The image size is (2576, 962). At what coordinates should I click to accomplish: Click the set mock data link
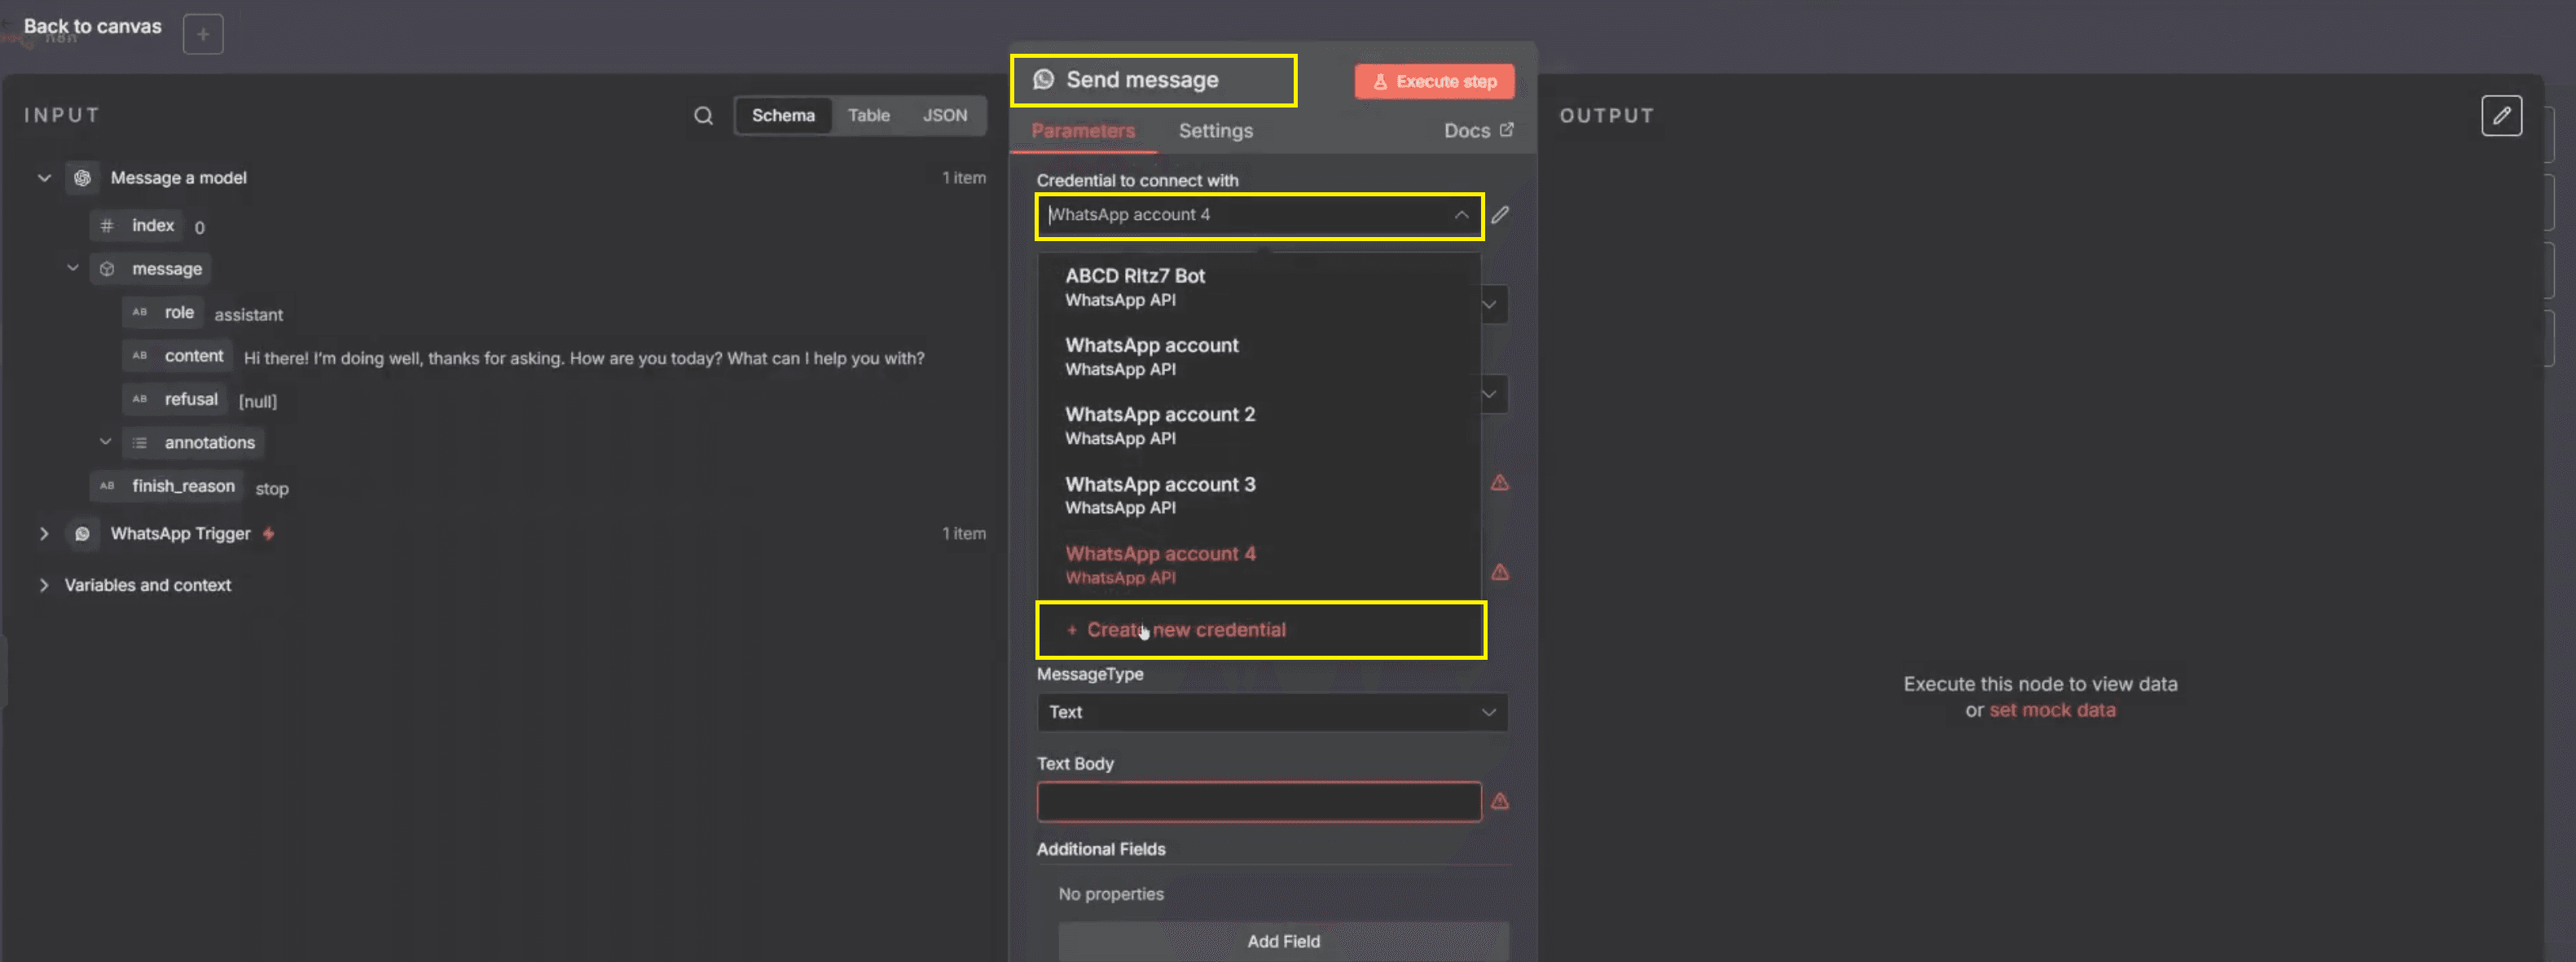[2052, 709]
